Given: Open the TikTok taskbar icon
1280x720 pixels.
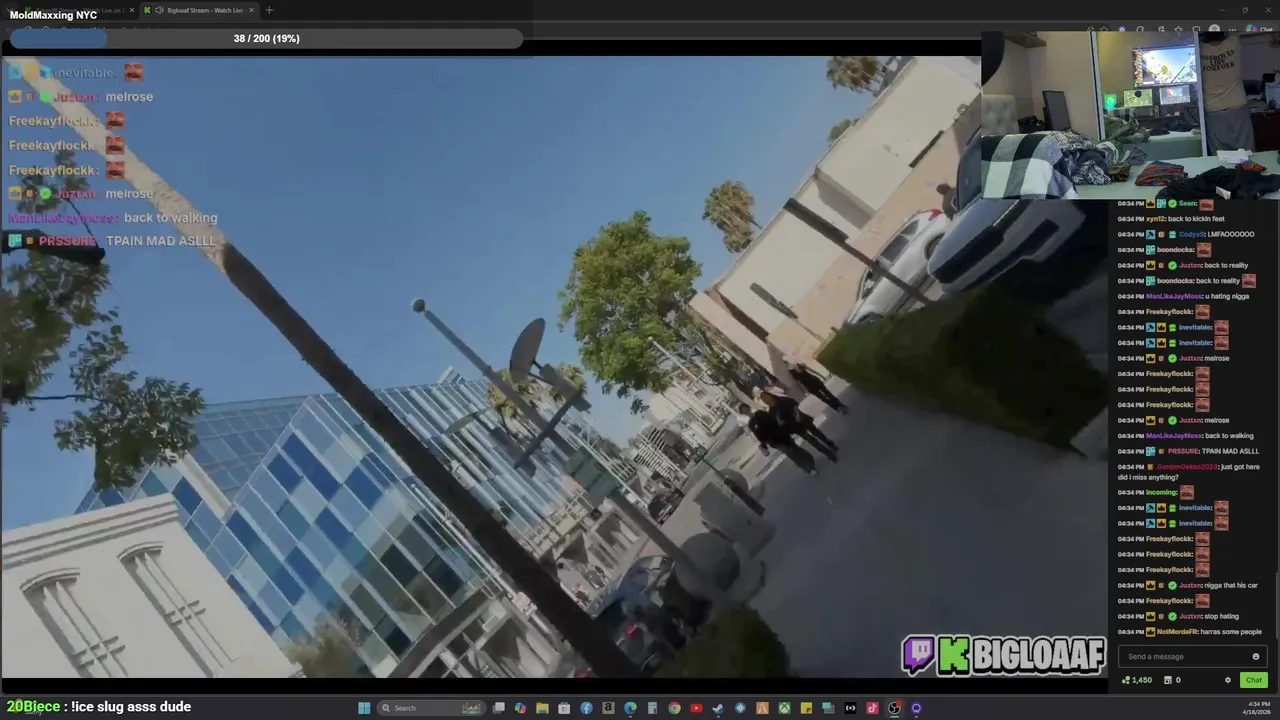Looking at the screenshot, I should pos(872,708).
